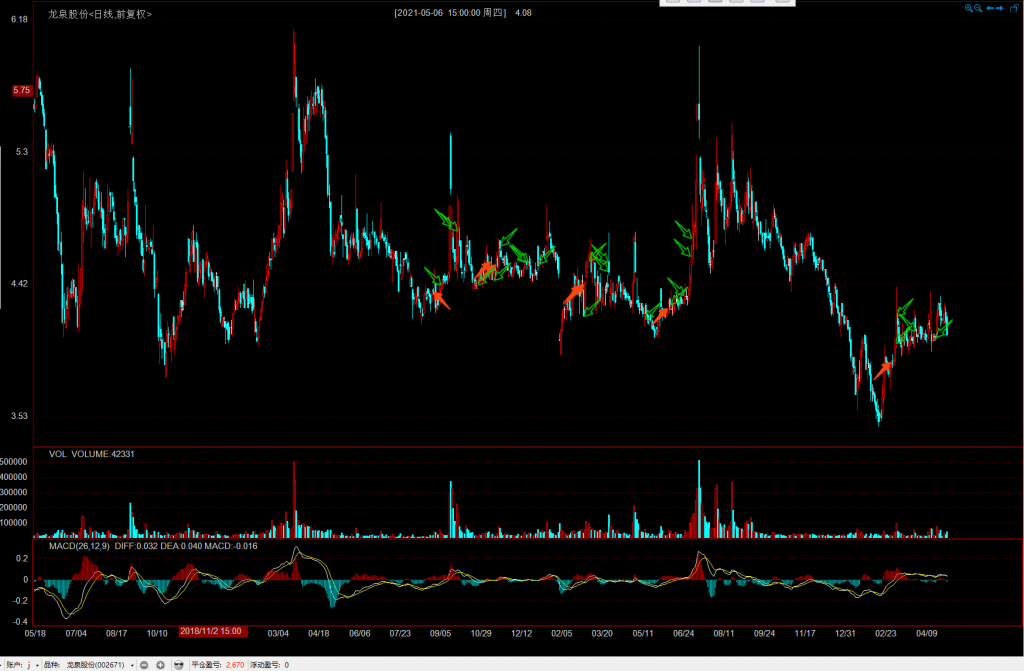Click the 平仓盈亏 2,670 value
Screen dimensions: 1024x671
click(x=234, y=664)
